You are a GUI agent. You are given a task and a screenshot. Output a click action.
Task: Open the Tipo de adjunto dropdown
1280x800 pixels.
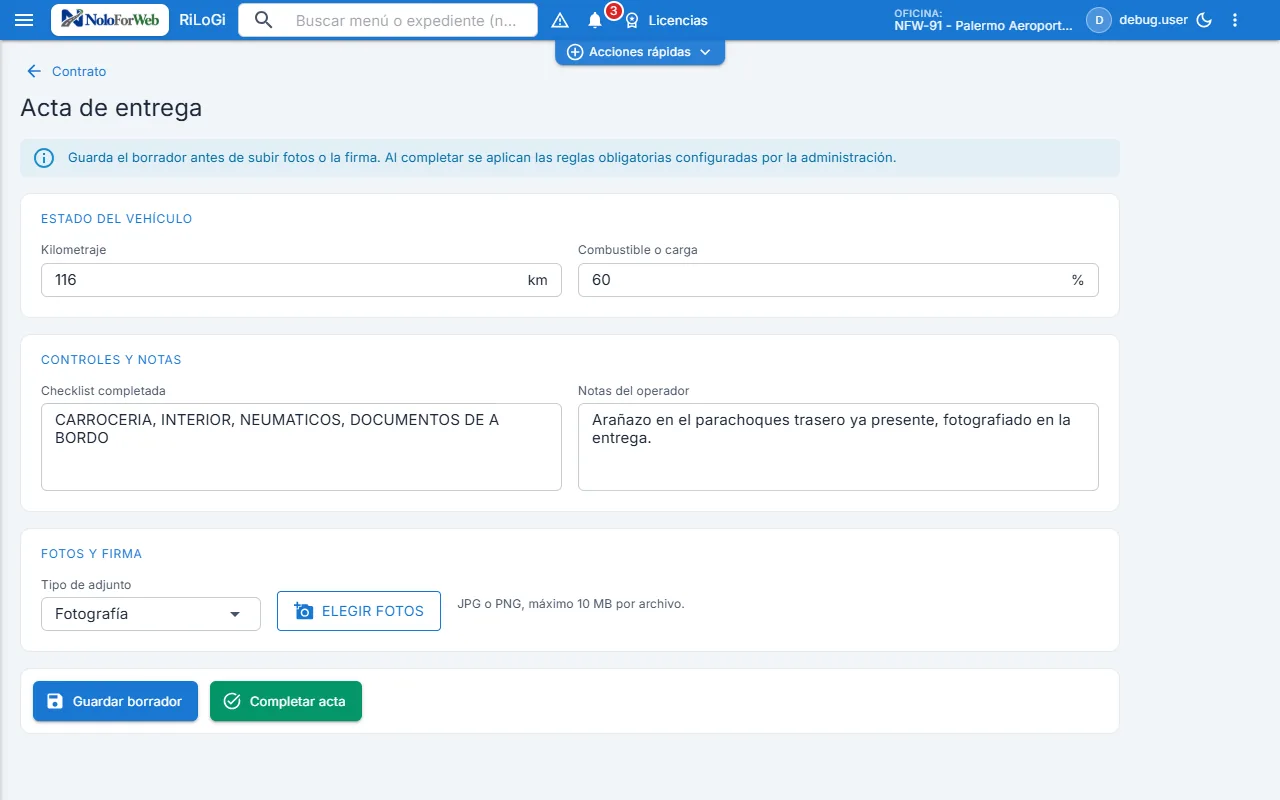pyautogui.click(x=151, y=614)
